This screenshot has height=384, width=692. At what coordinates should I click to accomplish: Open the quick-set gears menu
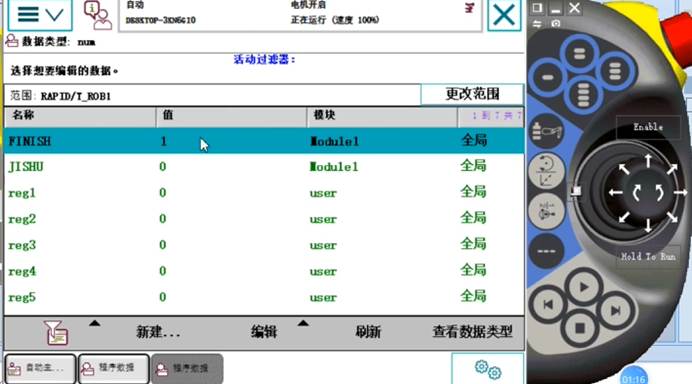point(488,369)
